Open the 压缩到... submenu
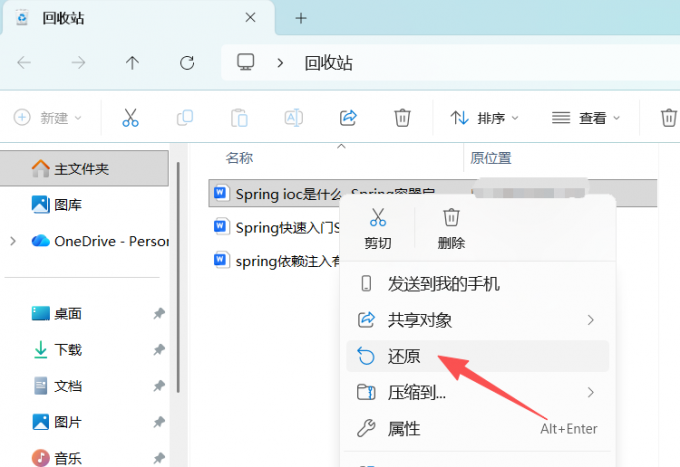The height and width of the screenshot is (467, 680). [478, 392]
